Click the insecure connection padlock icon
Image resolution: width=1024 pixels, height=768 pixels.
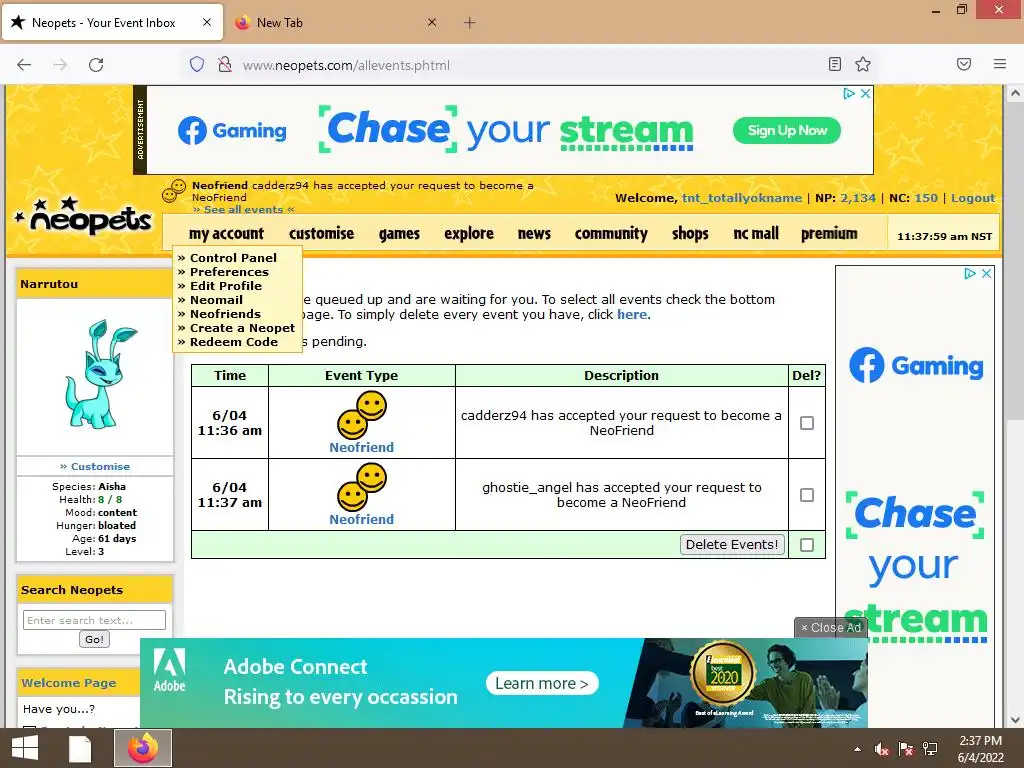click(225, 65)
